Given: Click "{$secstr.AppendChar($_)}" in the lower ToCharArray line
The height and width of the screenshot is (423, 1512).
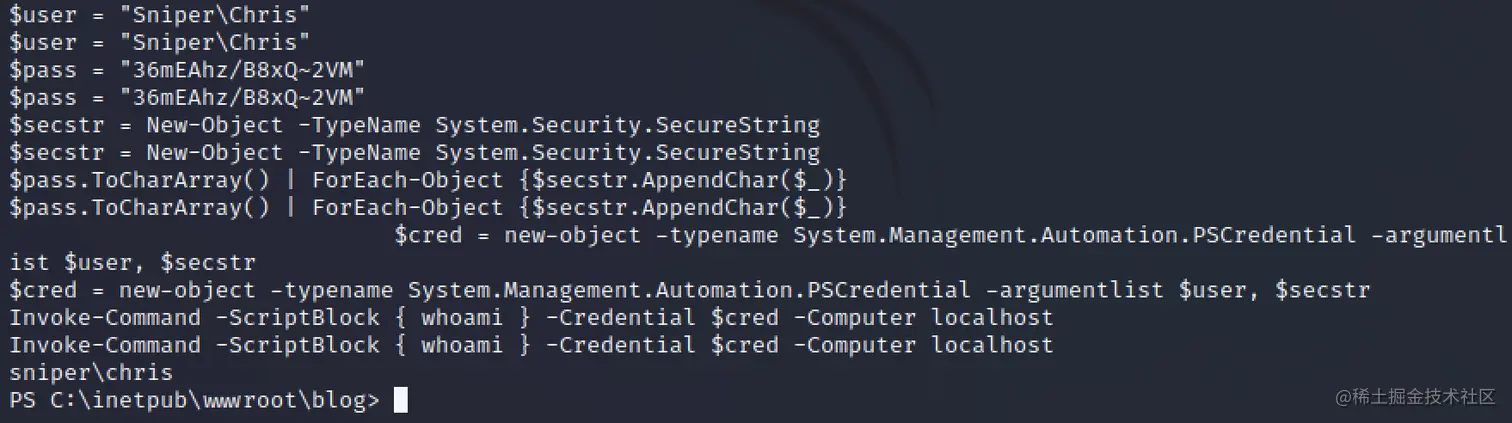Looking at the screenshot, I should point(682,208).
